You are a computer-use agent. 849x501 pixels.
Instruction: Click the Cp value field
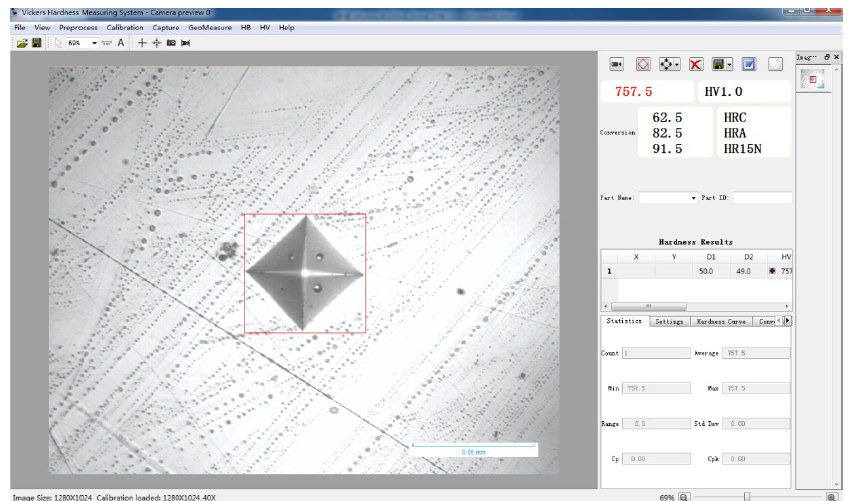tap(656, 459)
